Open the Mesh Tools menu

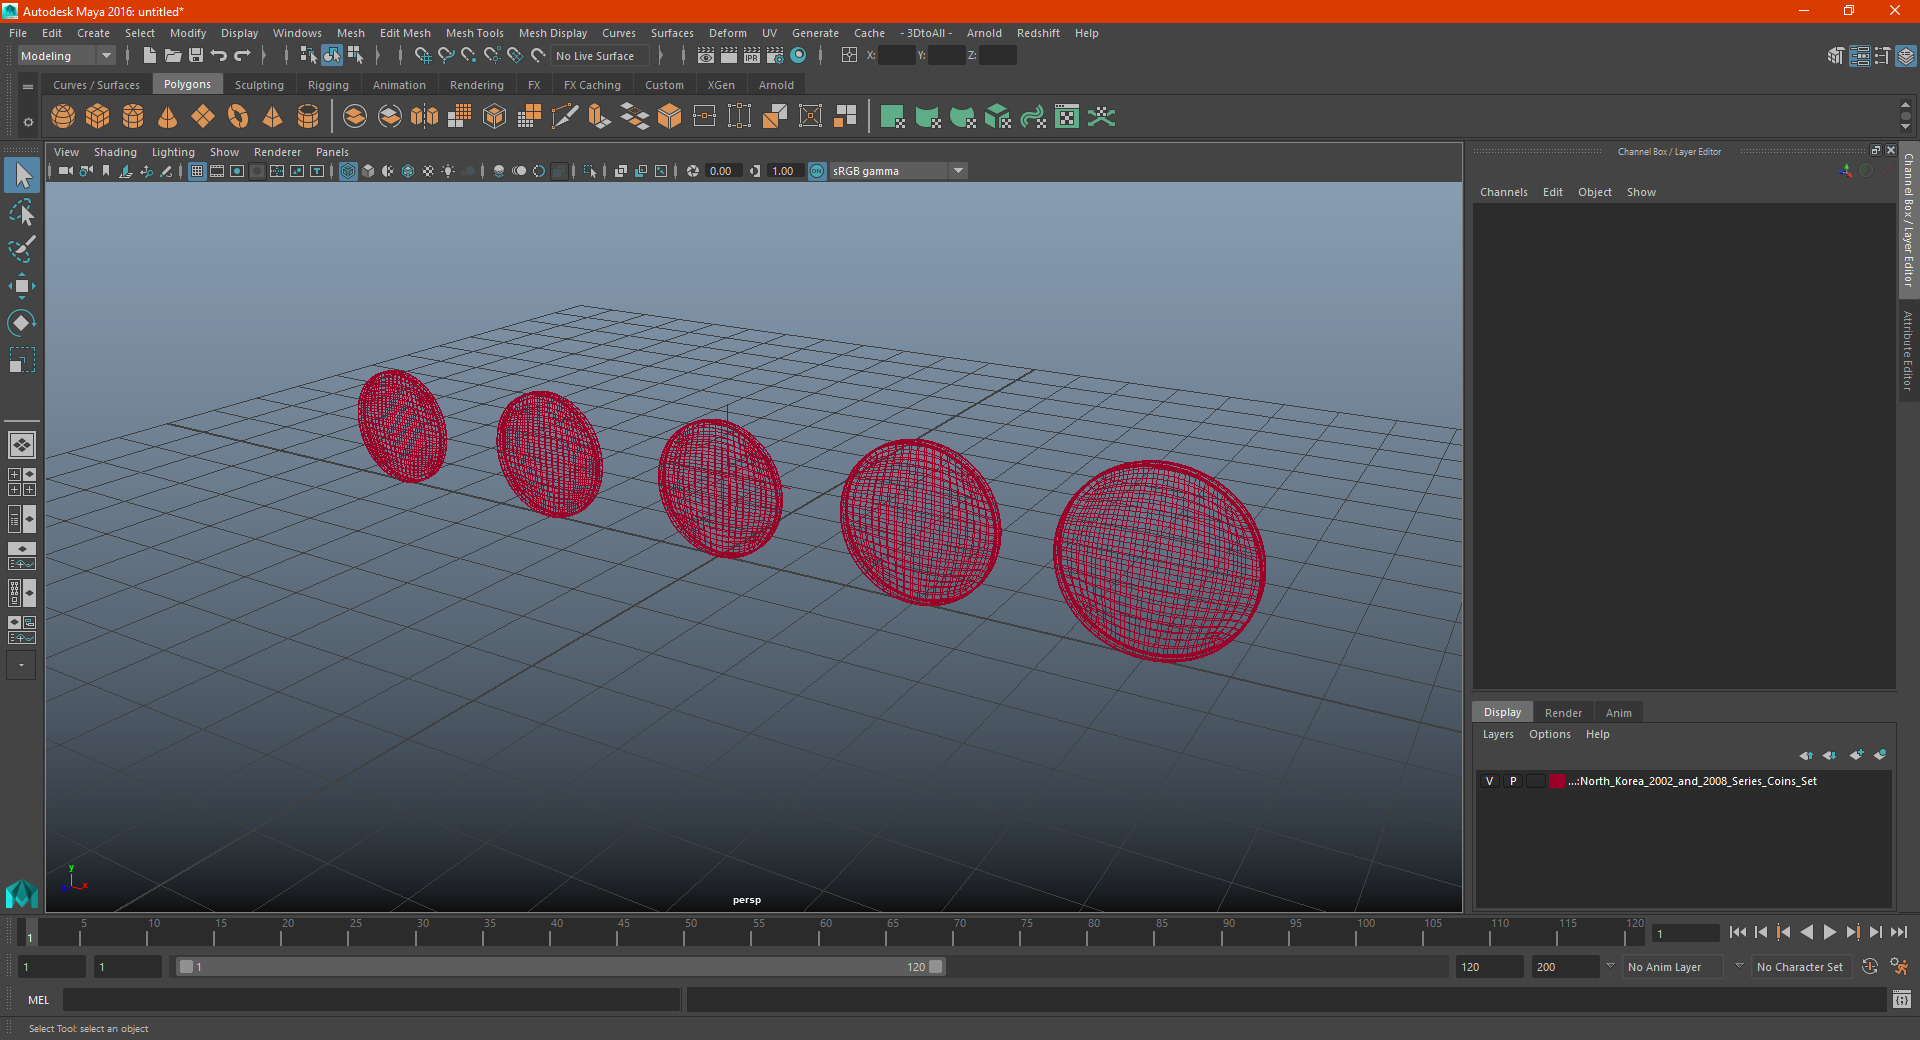tap(475, 33)
